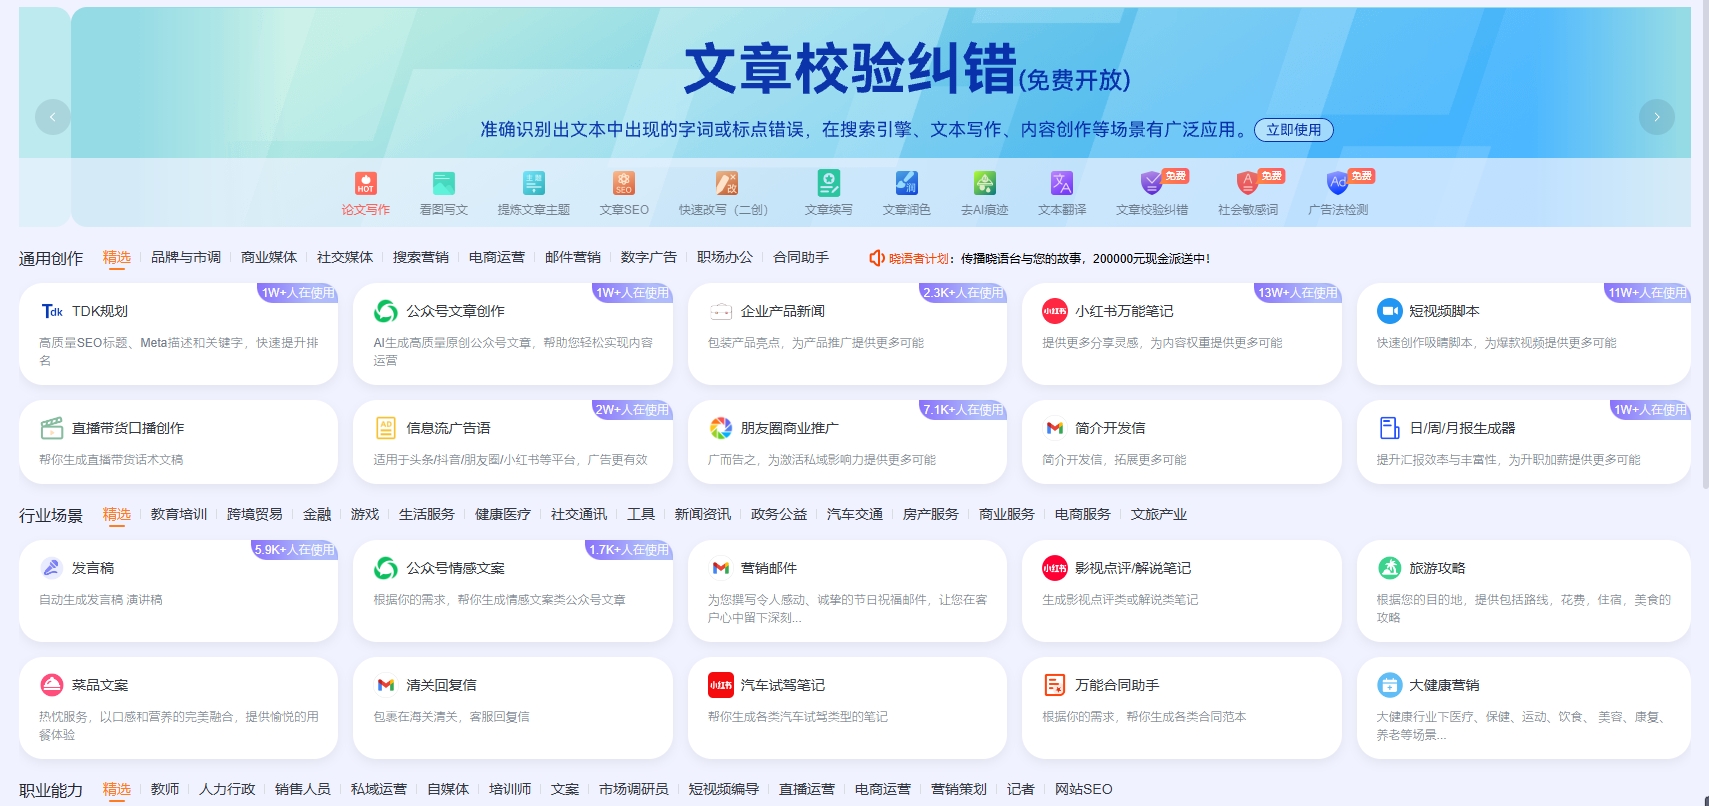Click the 直播带货口播创作 clapperboard icon

52,428
